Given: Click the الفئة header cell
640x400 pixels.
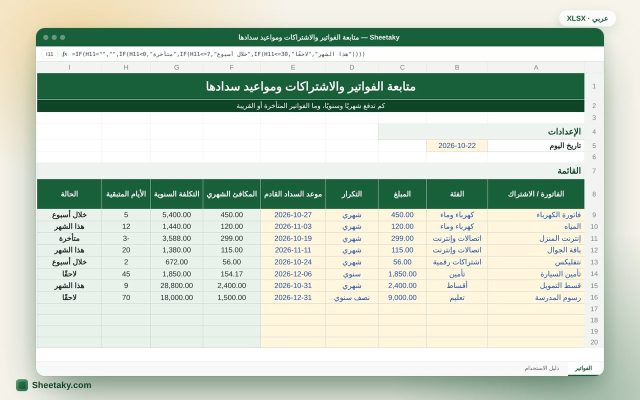Looking at the screenshot, I should coord(457,194).
